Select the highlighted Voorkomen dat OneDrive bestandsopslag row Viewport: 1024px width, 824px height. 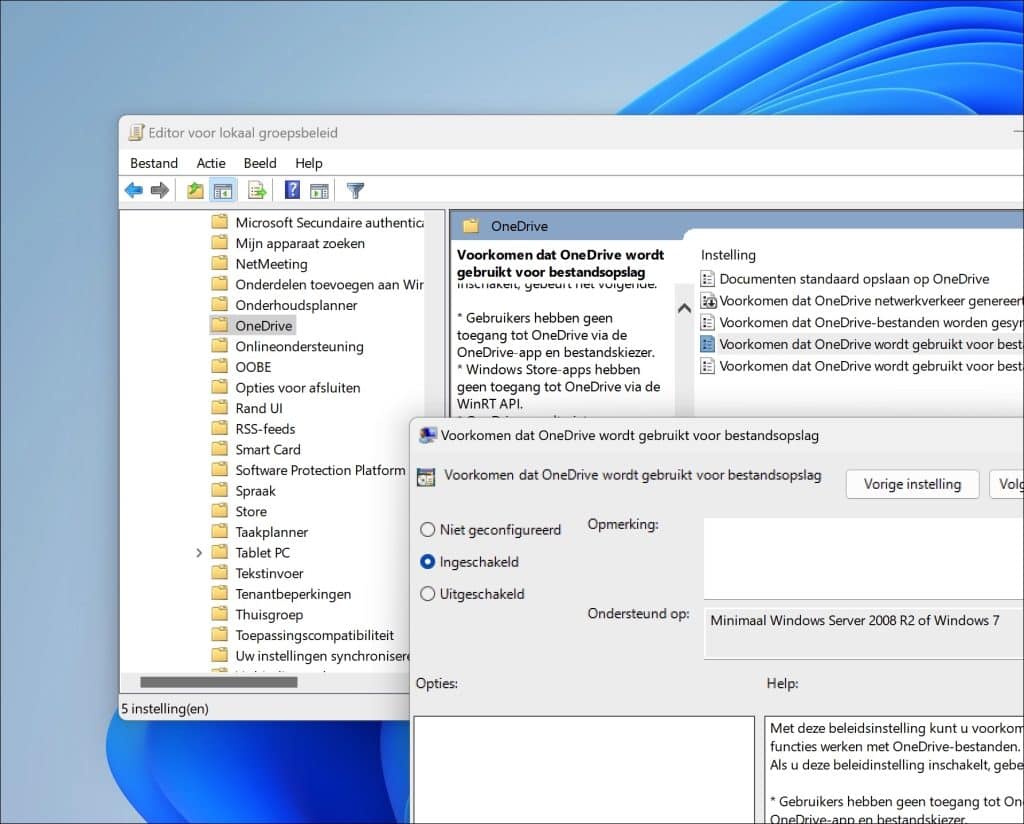[x=861, y=344]
